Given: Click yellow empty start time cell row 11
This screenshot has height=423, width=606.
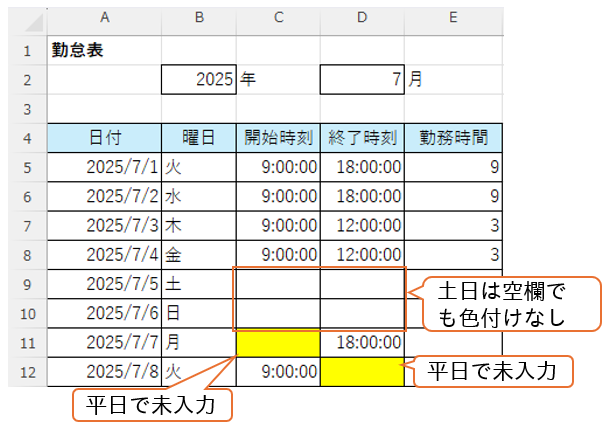Looking at the screenshot, I should [278, 343].
